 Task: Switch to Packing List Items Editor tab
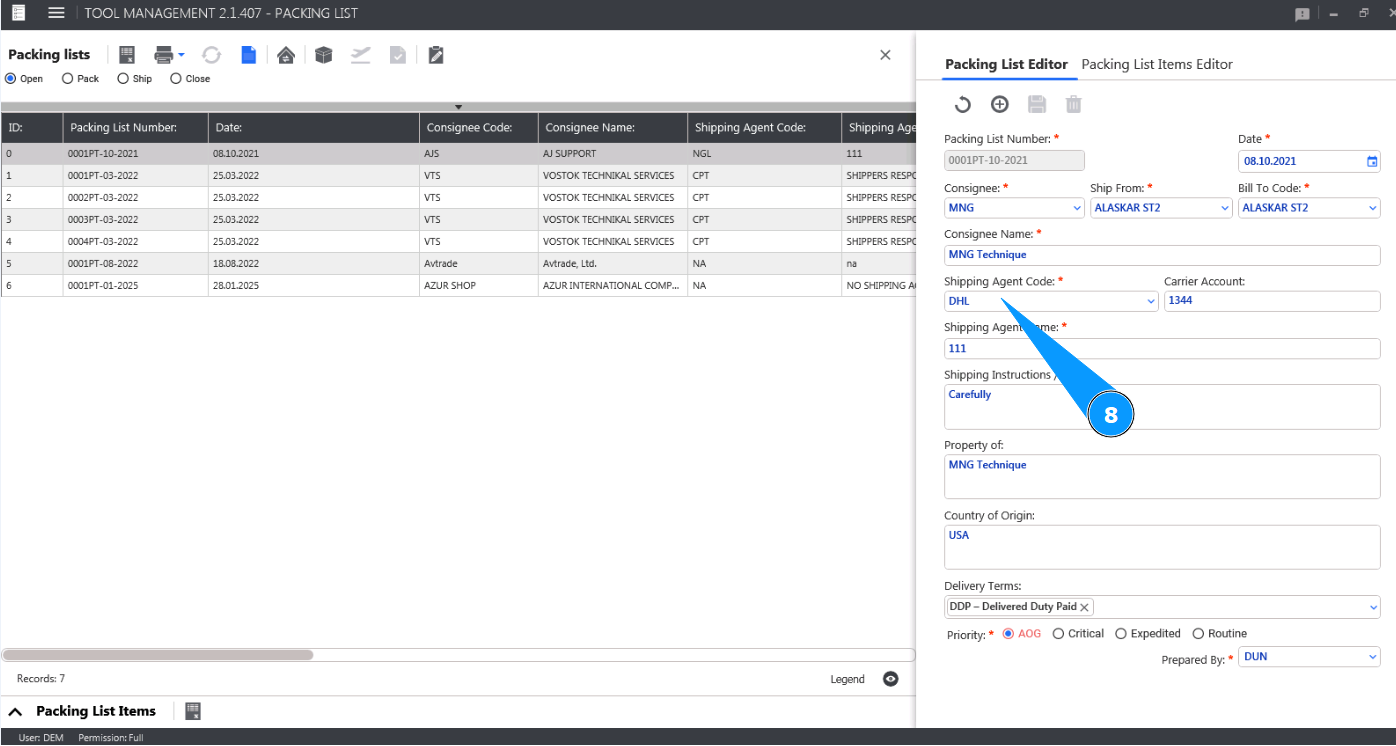coord(1157,64)
